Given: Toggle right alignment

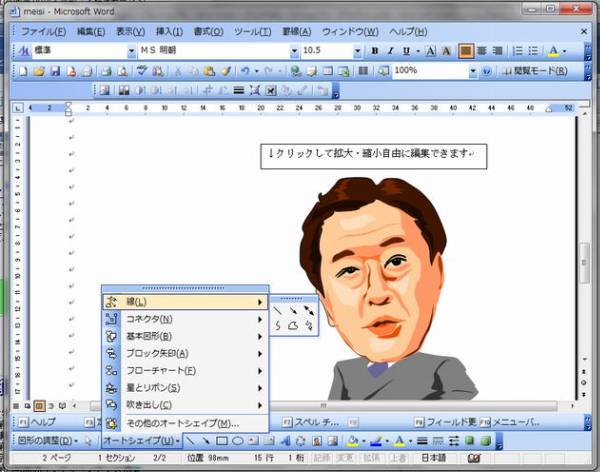Looking at the screenshot, I should pyautogui.click(x=497, y=51).
